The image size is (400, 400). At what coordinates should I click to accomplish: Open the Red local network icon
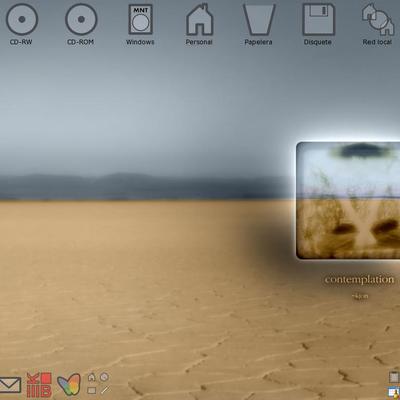pyautogui.click(x=378, y=19)
